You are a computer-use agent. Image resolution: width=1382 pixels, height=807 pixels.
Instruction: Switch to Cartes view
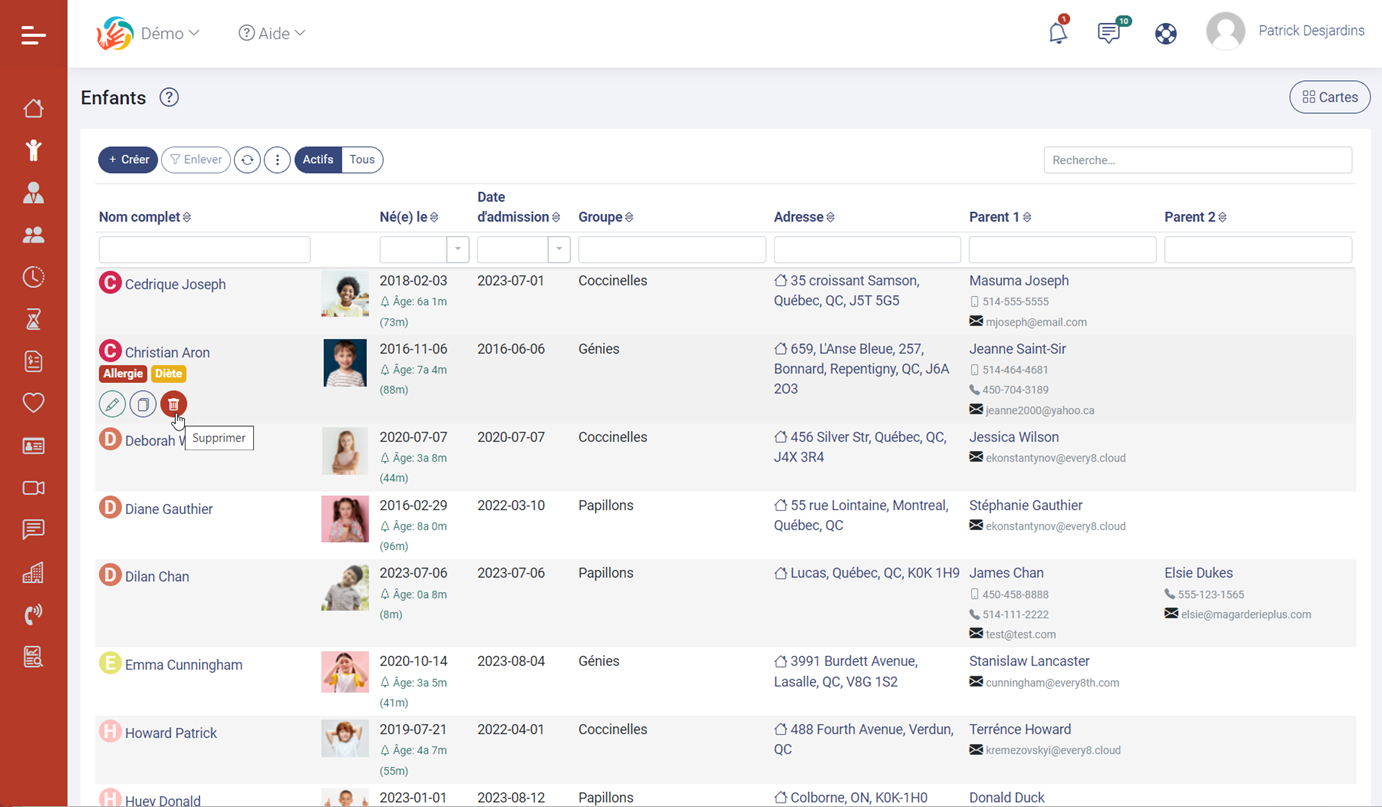pos(1329,97)
